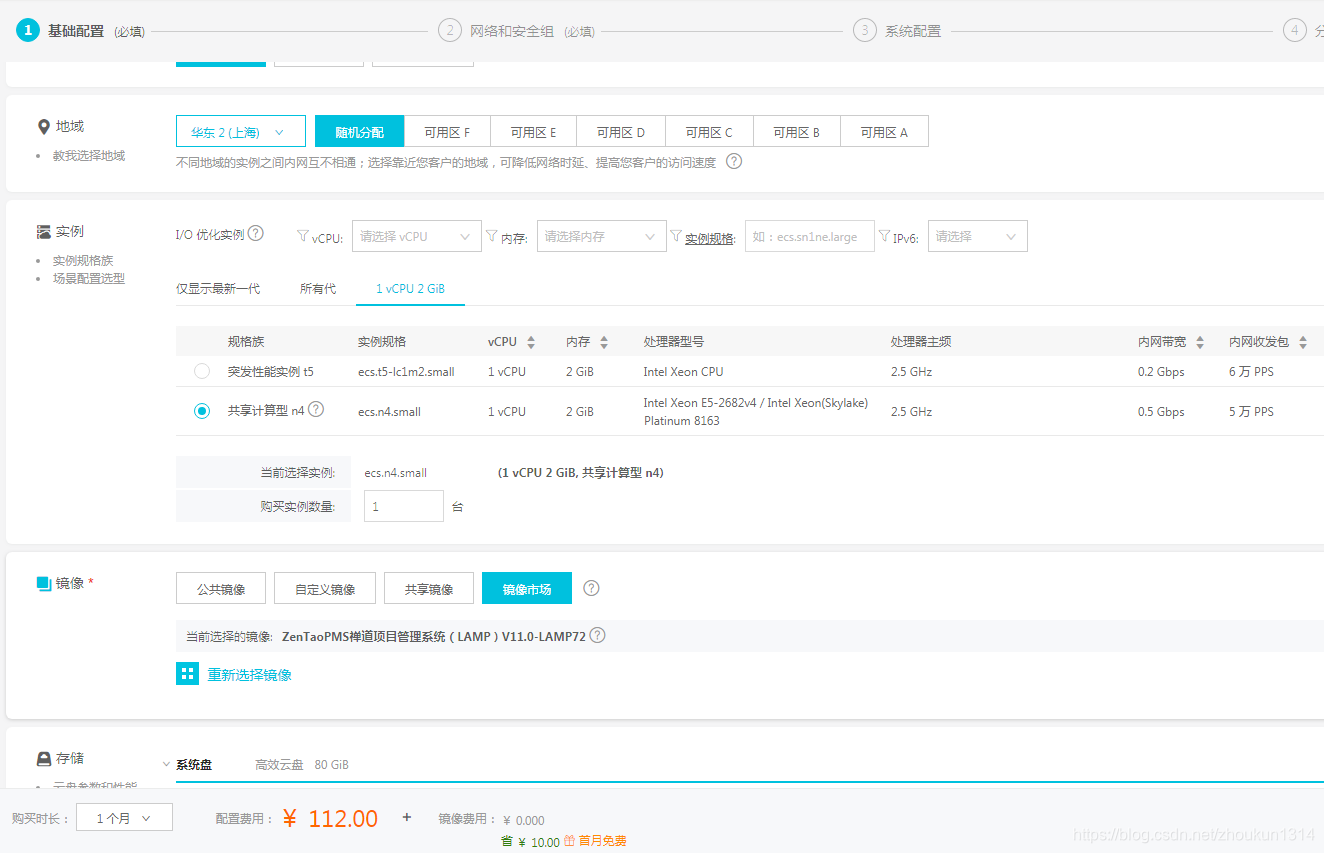Click 处理器型号 column header
Viewport: 1324px width, 853px height.
[x=674, y=342]
